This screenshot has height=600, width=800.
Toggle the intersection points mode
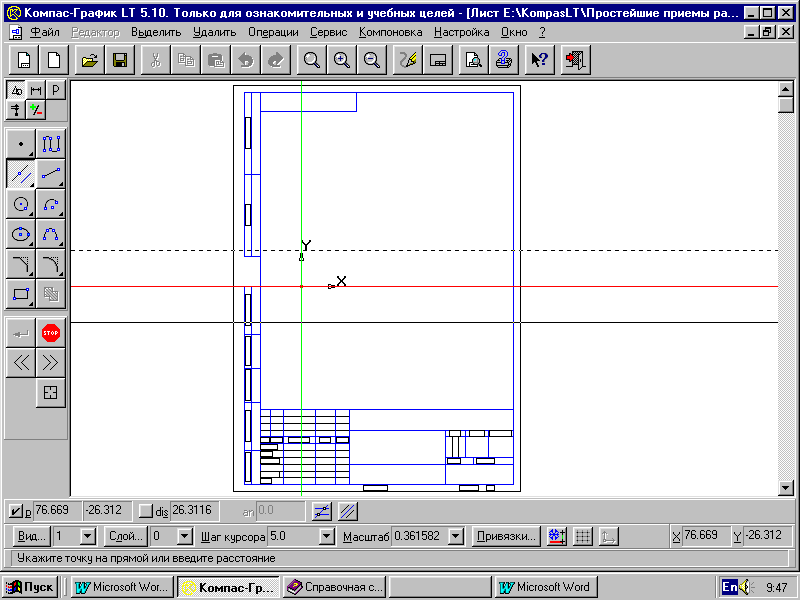[x=321, y=511]
